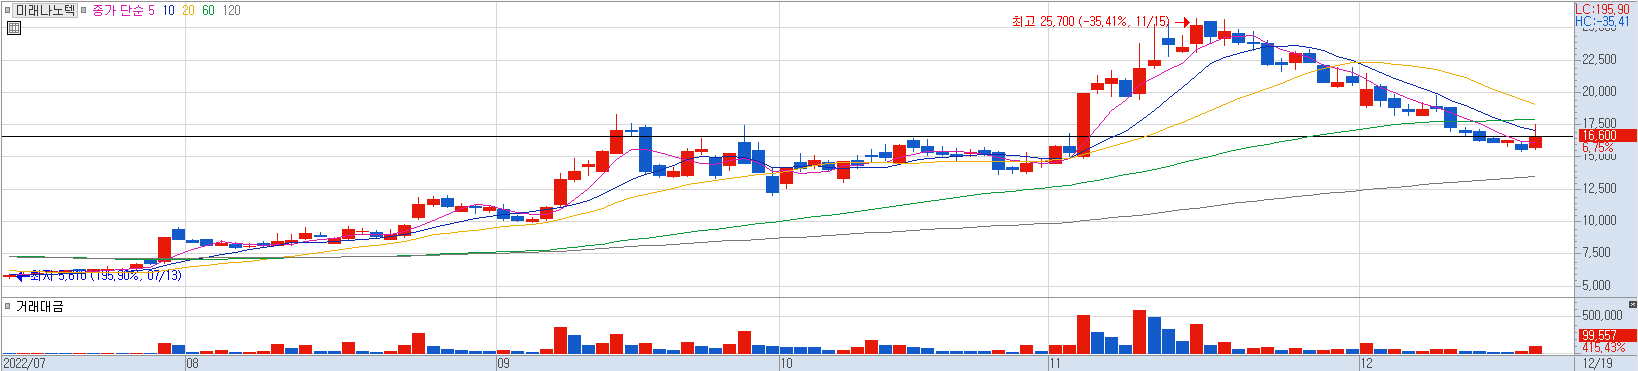Select the 종가 단순 5 moving average label
The image size is (1638, 371).
point(123,10)
